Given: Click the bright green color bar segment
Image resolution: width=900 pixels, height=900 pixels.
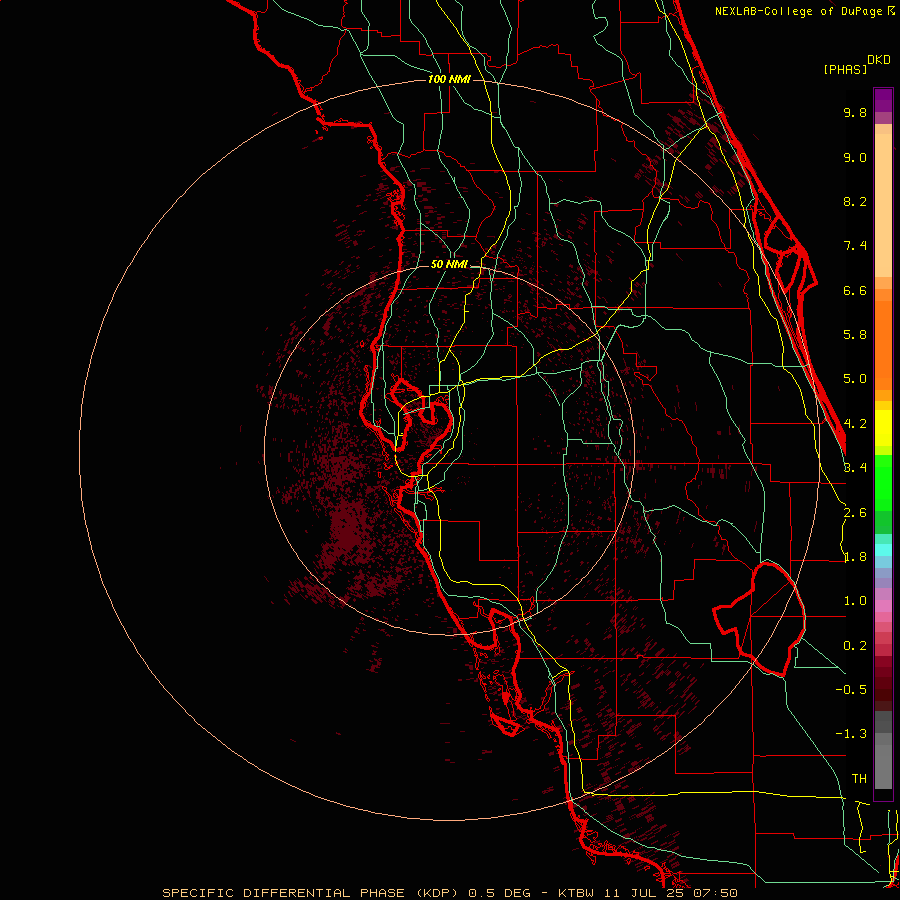Looking at the screenshot, I should tap(883, 481).
